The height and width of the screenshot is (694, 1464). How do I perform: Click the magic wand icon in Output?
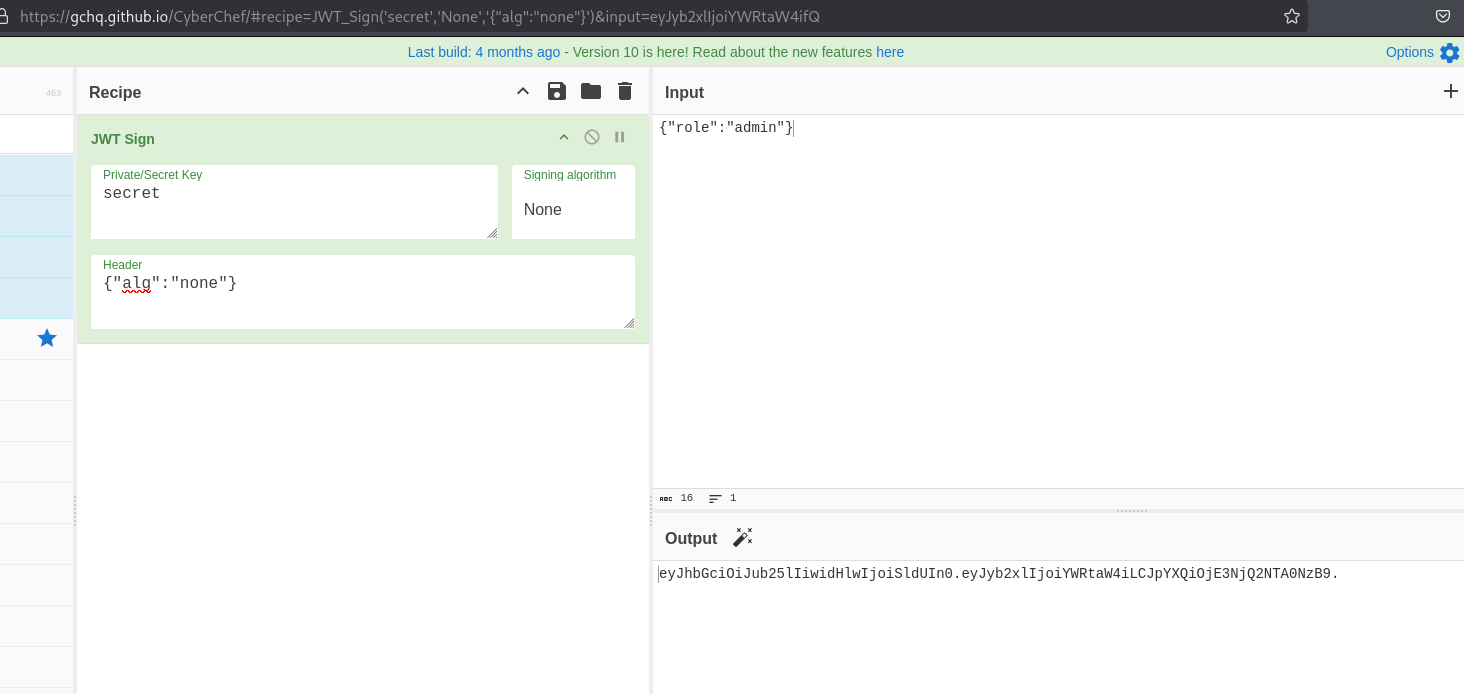click(742, 538)
